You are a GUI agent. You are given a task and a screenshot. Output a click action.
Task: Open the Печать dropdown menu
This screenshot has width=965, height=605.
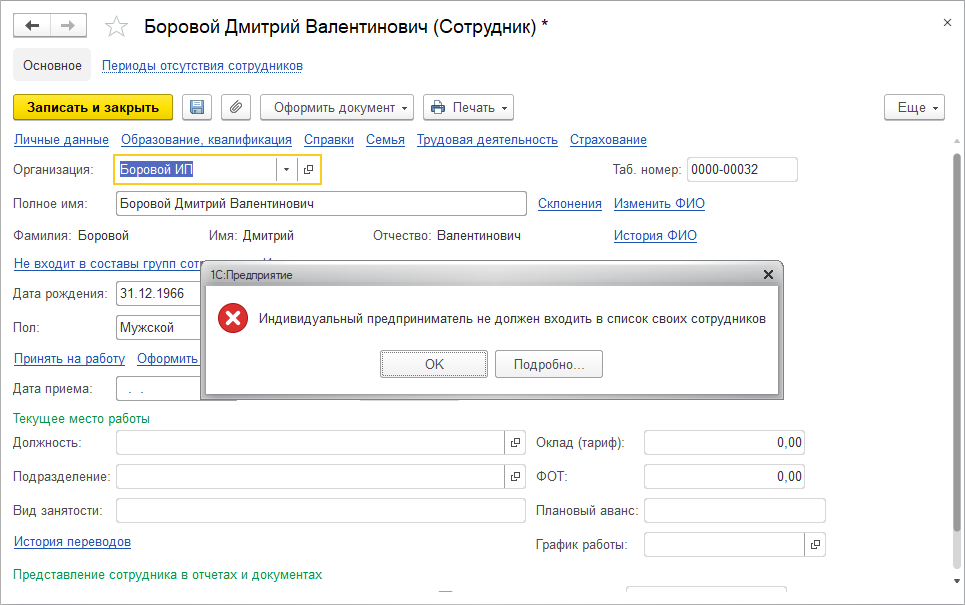pyautogui.click(x=468, y=107)
